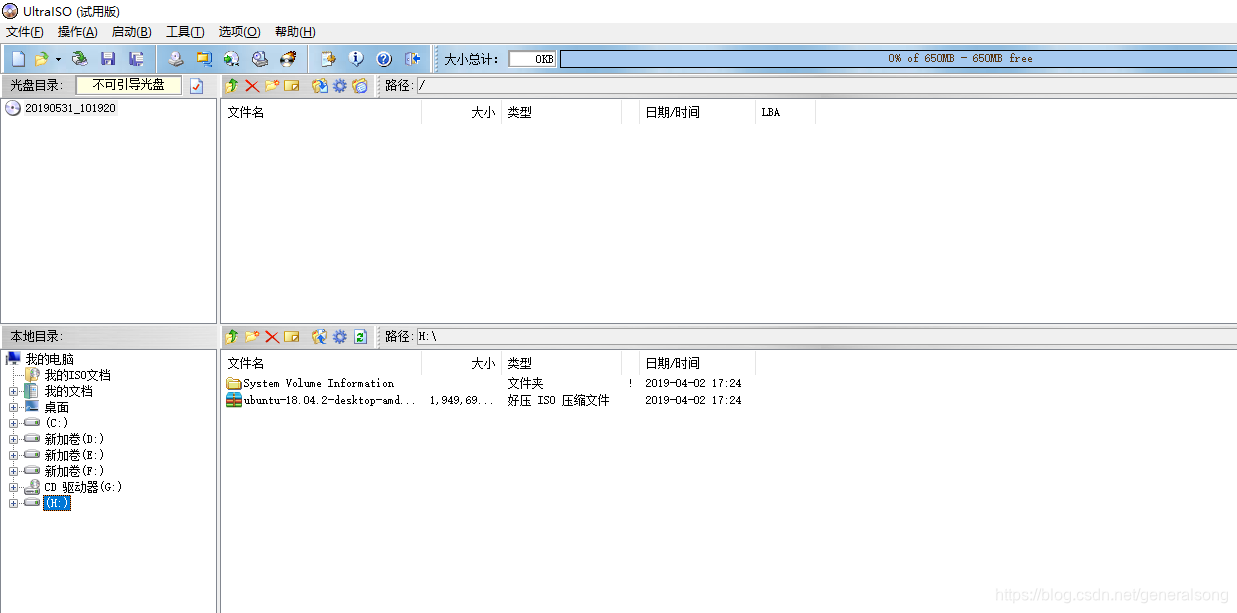Click the last icon before 路径 in disc pane

coord(360,86)
